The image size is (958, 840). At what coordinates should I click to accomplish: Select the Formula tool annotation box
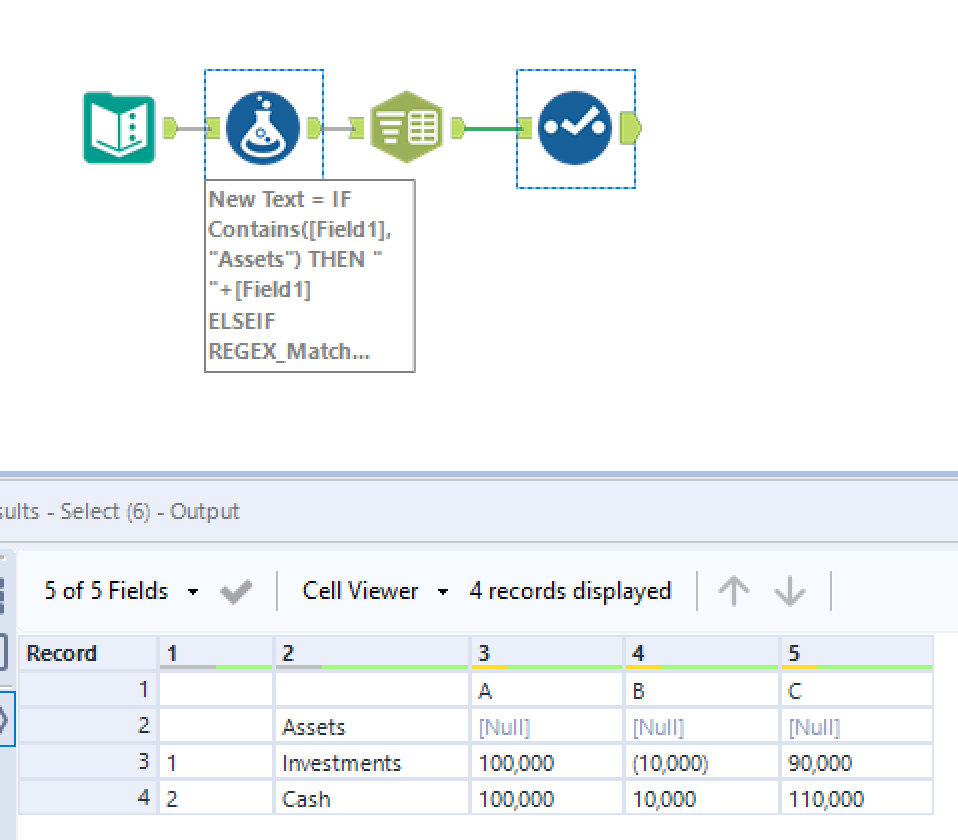[x=309, y=276]
